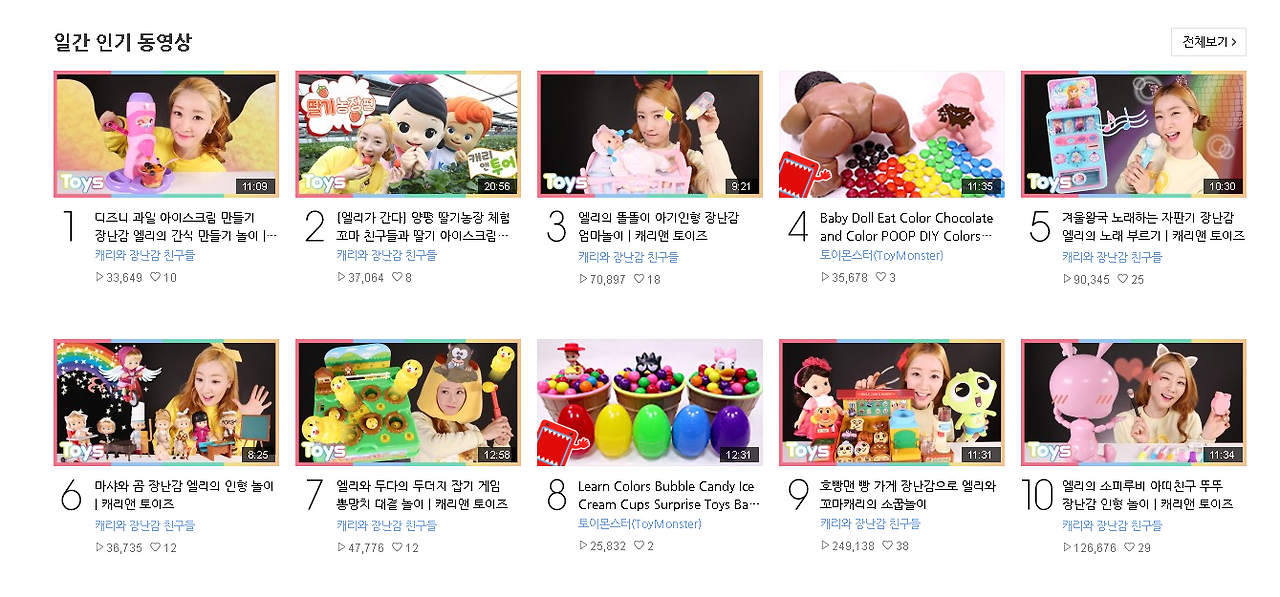Click the heart like icon showing 25

[1124, 279]
